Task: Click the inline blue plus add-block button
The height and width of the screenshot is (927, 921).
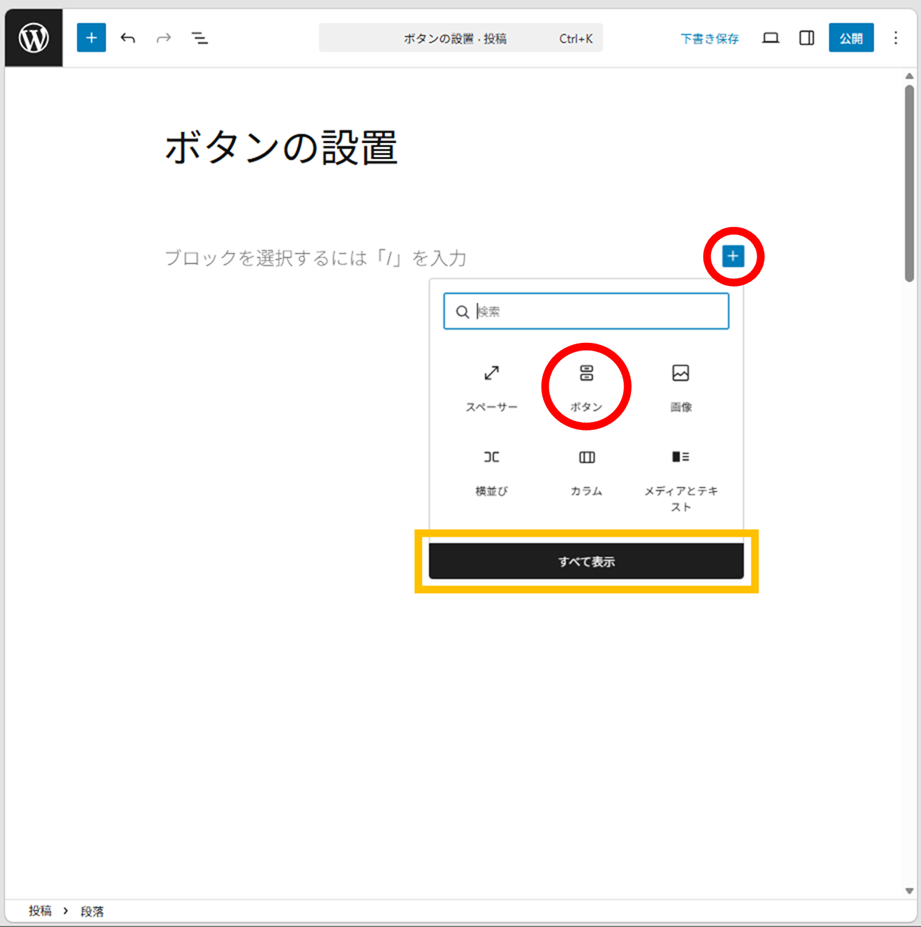Action: (x=733, y=257)
